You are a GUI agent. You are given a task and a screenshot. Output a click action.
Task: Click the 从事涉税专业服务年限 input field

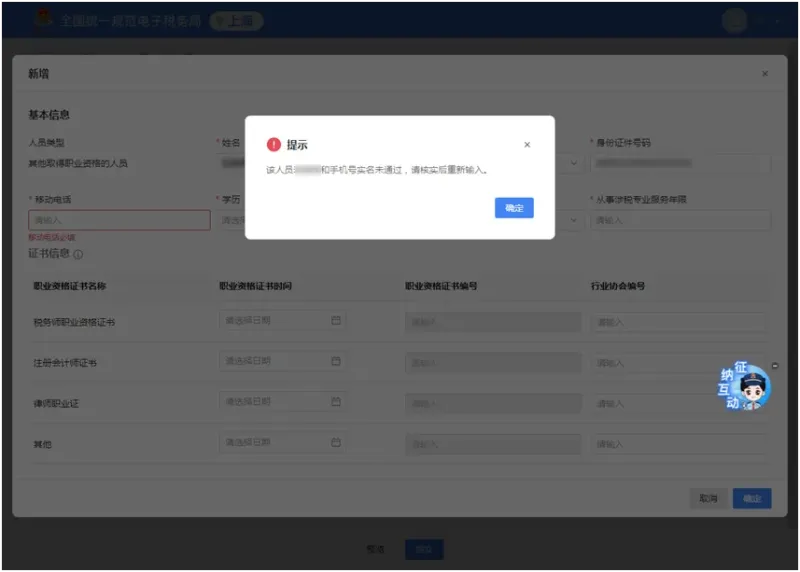tap(680, 220)
